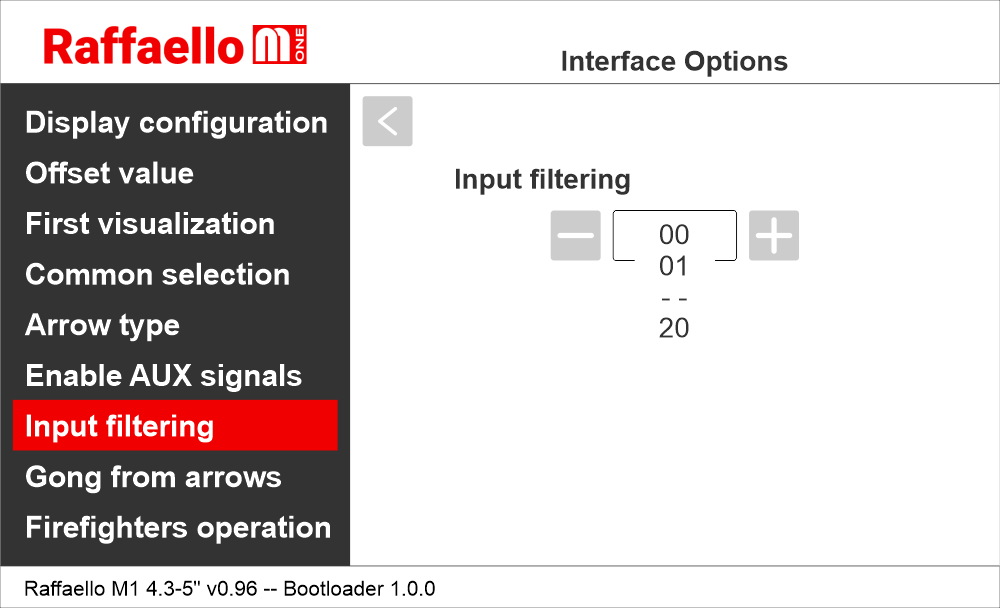
Task: Open Common selection settings
Action: pyautogui.click(x=157, y=275)
